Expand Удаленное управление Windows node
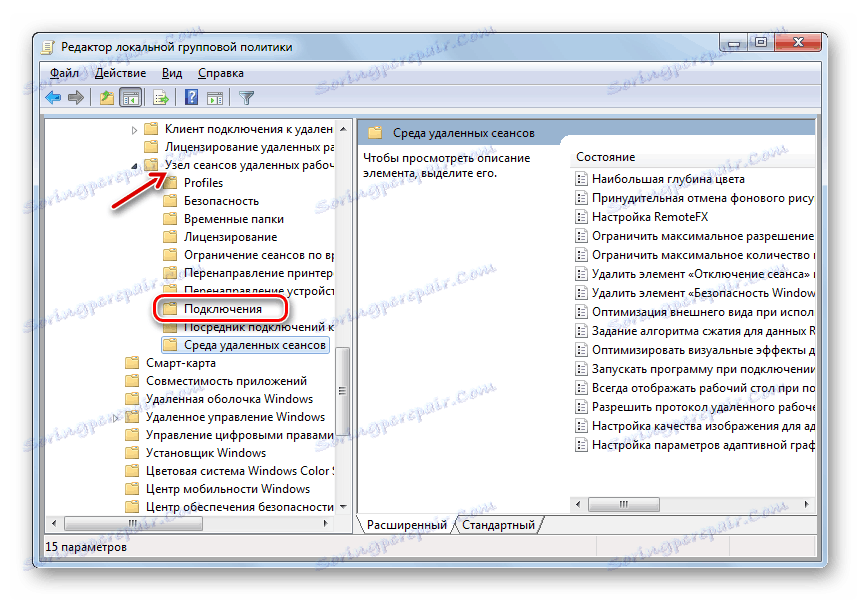This screenshot has width=861, height=601. click(x=116, y=418)
